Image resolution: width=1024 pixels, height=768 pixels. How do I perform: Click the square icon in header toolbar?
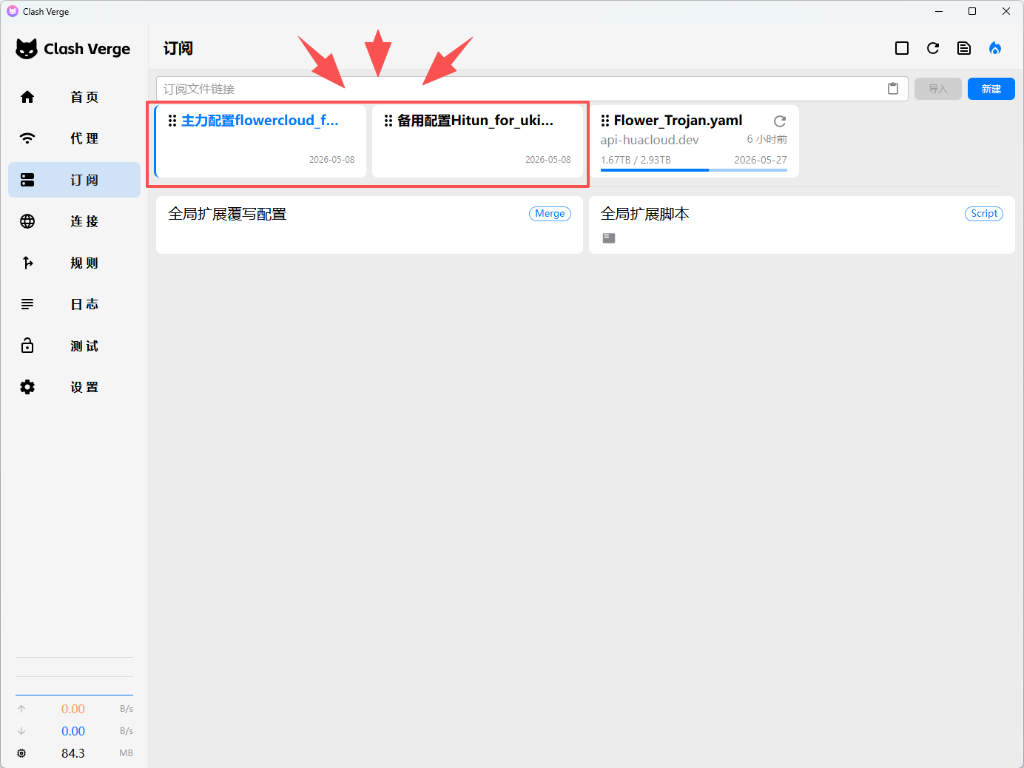tap(902, 48)
